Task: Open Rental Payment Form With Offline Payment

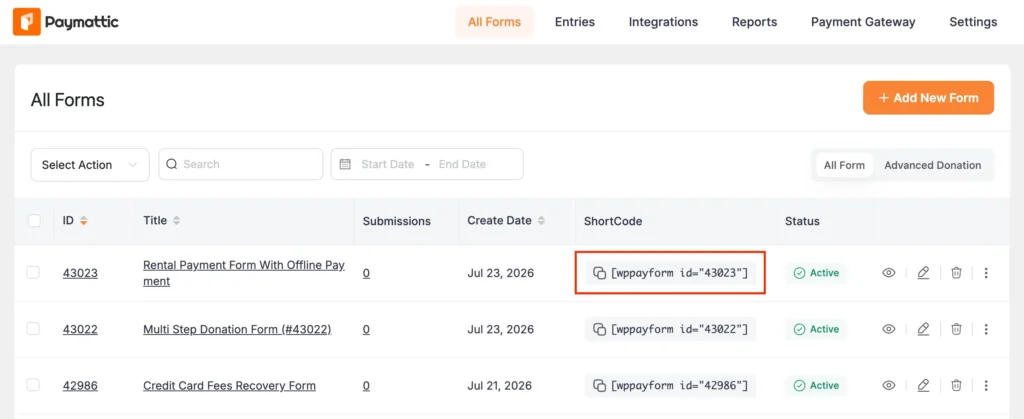Action: click(244, 273)
